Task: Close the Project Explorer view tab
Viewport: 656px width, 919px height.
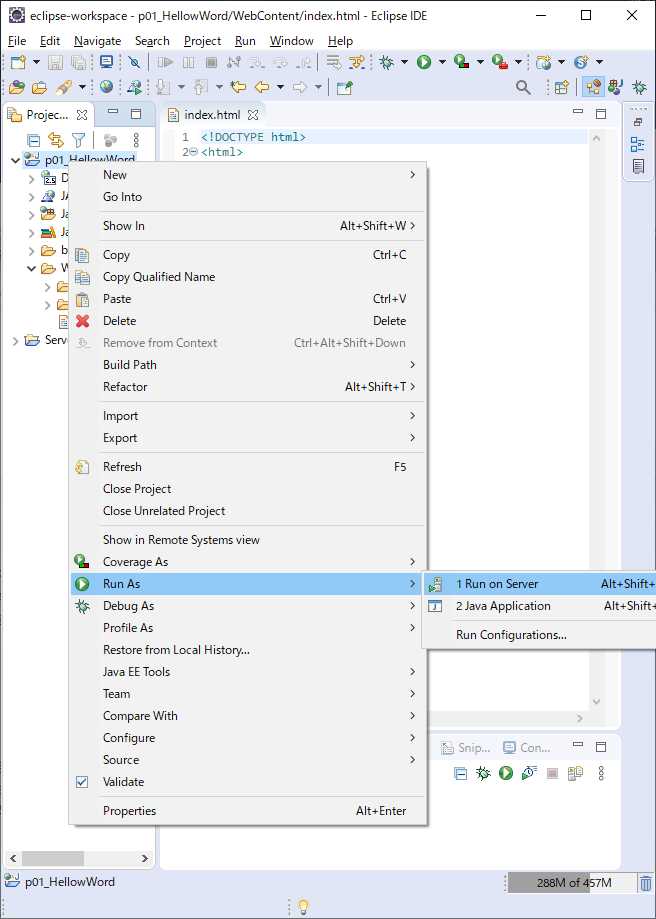Action: point(83,115)
